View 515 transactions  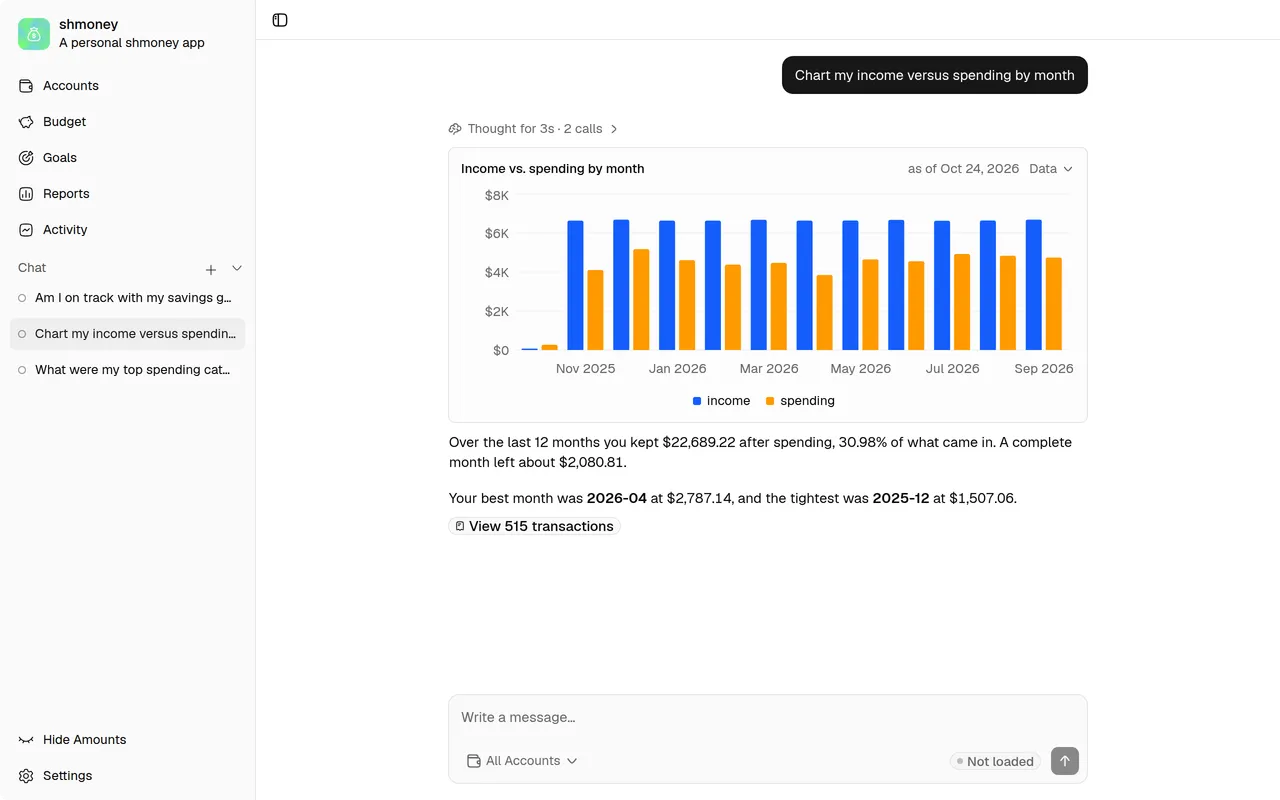(x=535, y=526)
